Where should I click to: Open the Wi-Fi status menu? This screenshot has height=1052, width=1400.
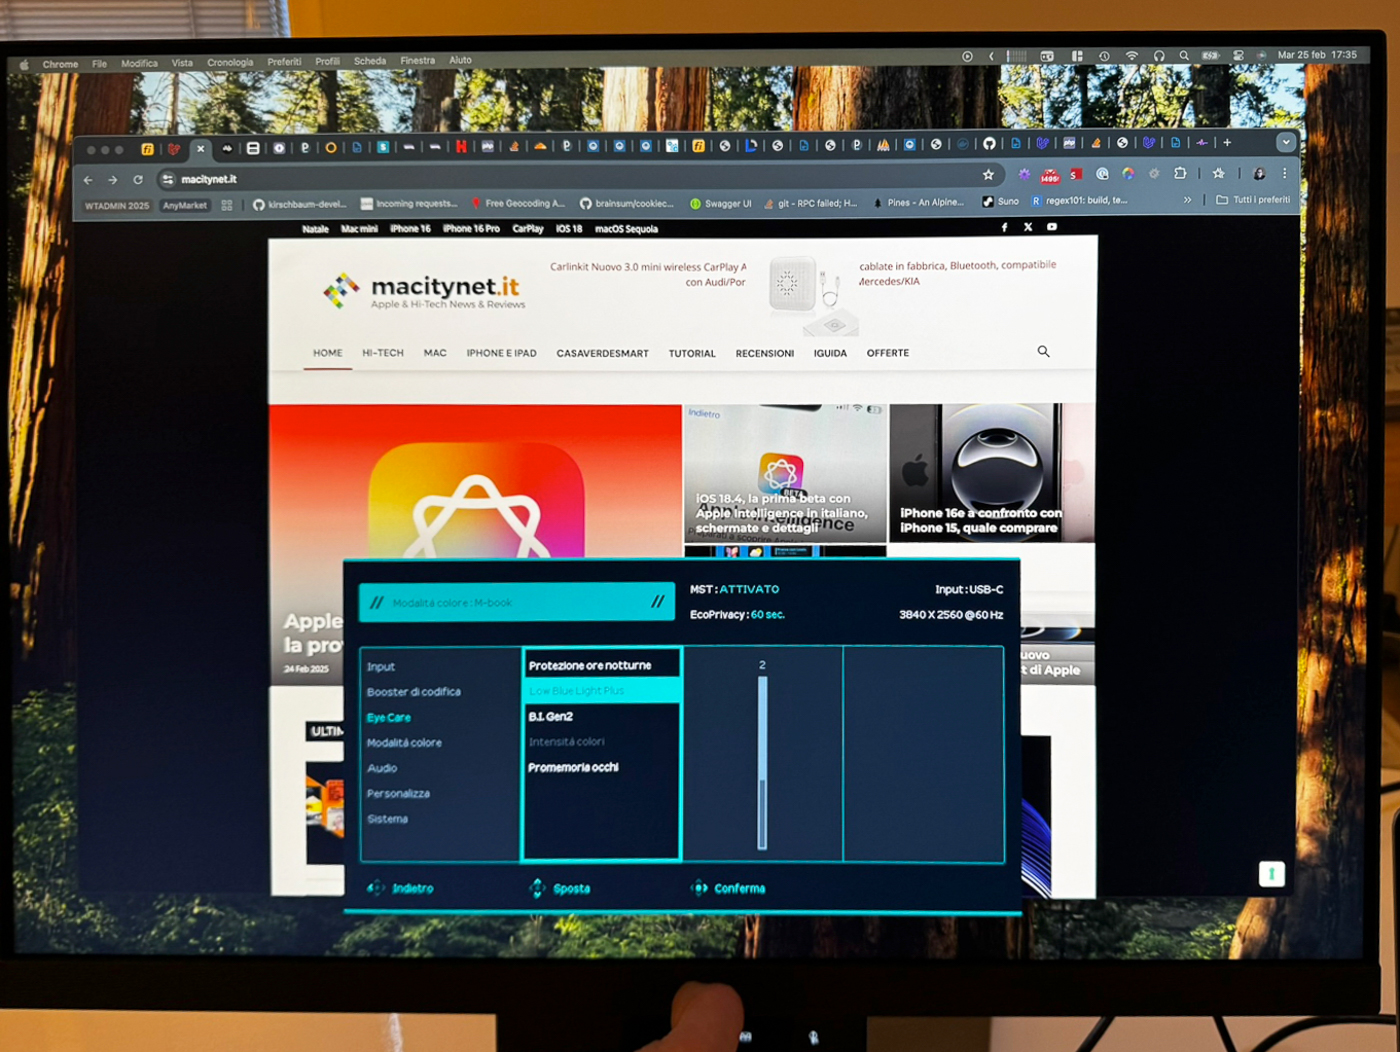(1132, 56)
